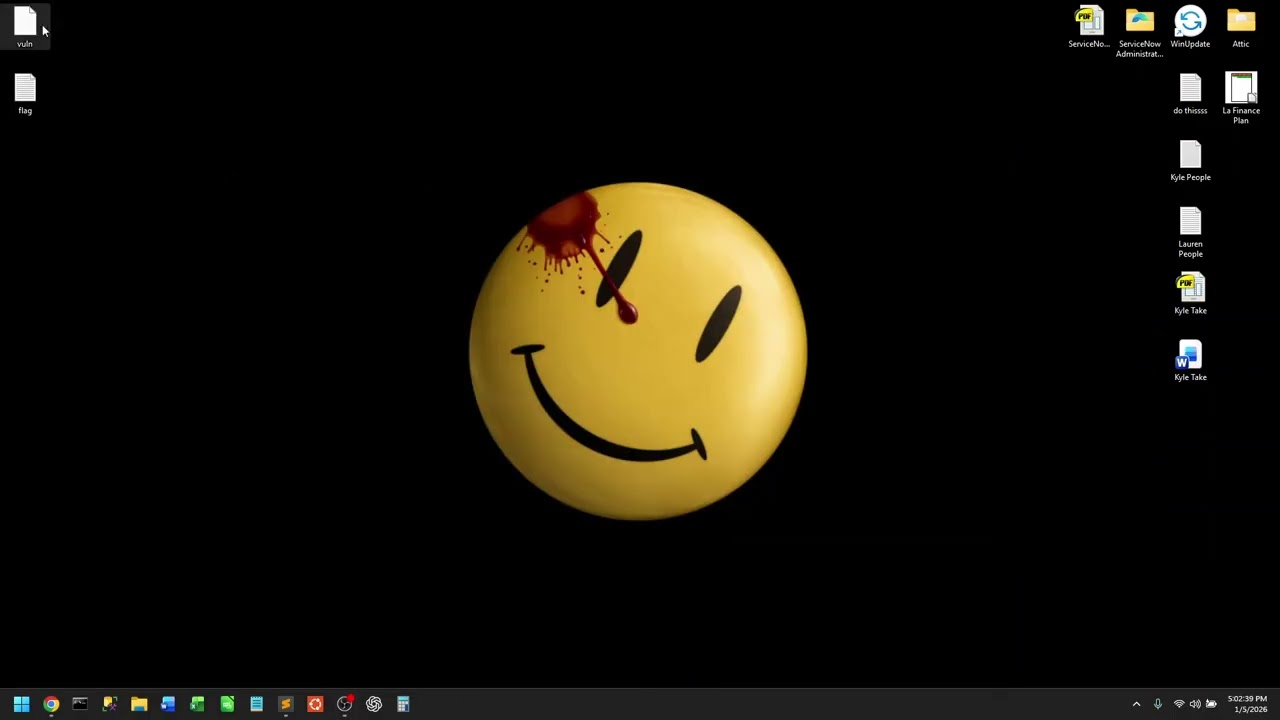1280x720 pixels.
Task: Open the Windows Start menu
Action: (21, 704)
